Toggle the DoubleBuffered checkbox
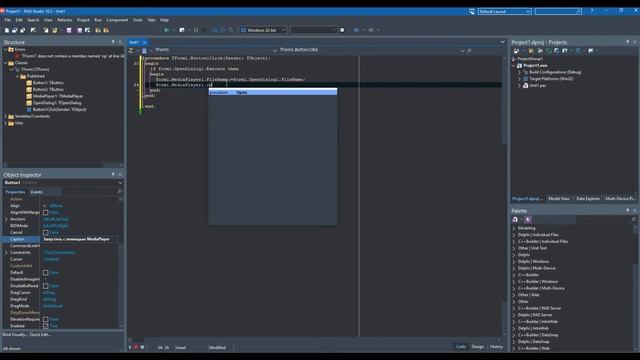This screenshot has height=360, width=640. click(x=46, y=286)
